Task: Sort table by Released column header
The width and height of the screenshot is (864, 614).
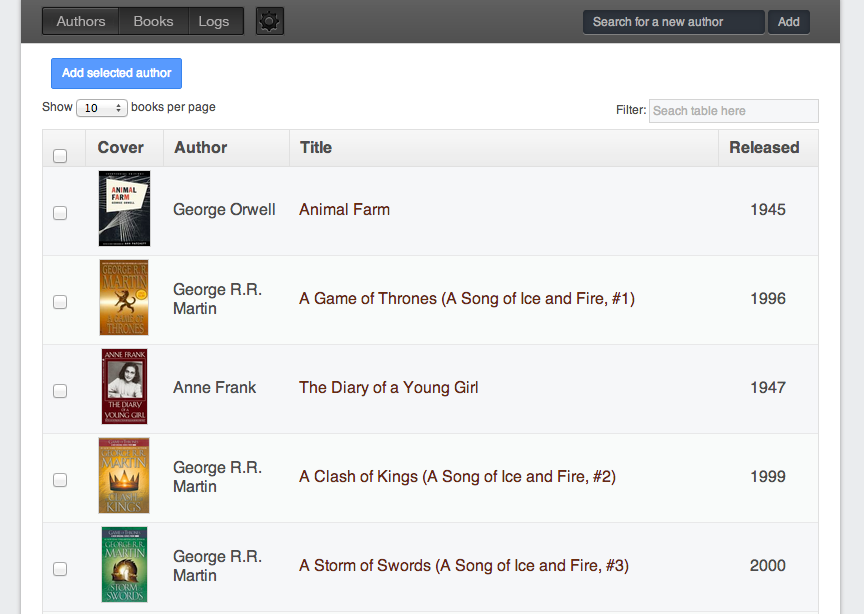Action: (764, 148)
